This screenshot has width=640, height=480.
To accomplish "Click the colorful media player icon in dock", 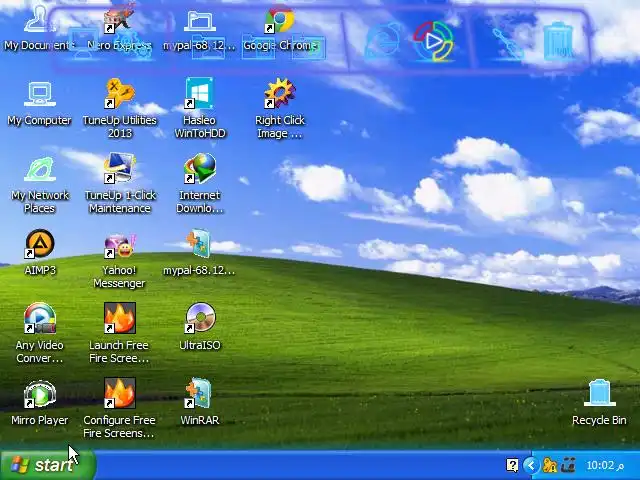I will point(433,40).
